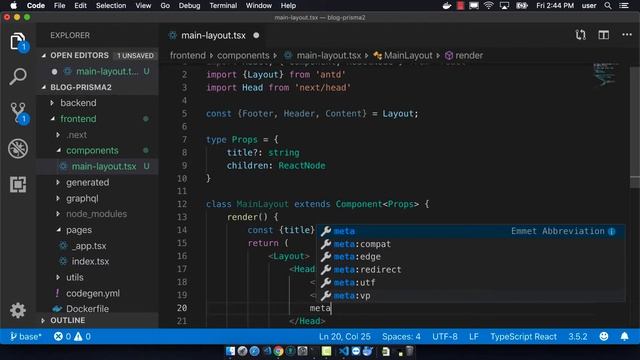
Task: Click the frontend breadcrumb segment
Action: click(188, 56)
